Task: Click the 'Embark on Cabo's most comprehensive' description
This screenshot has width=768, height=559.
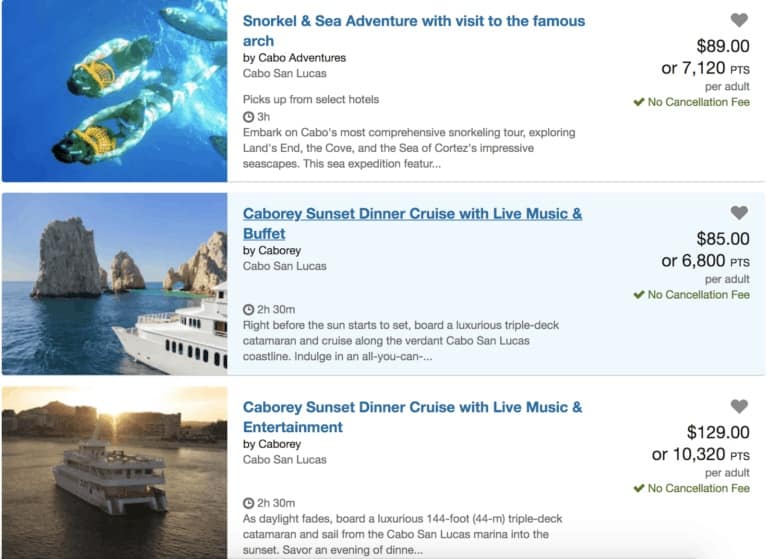Action: point(409,148)
